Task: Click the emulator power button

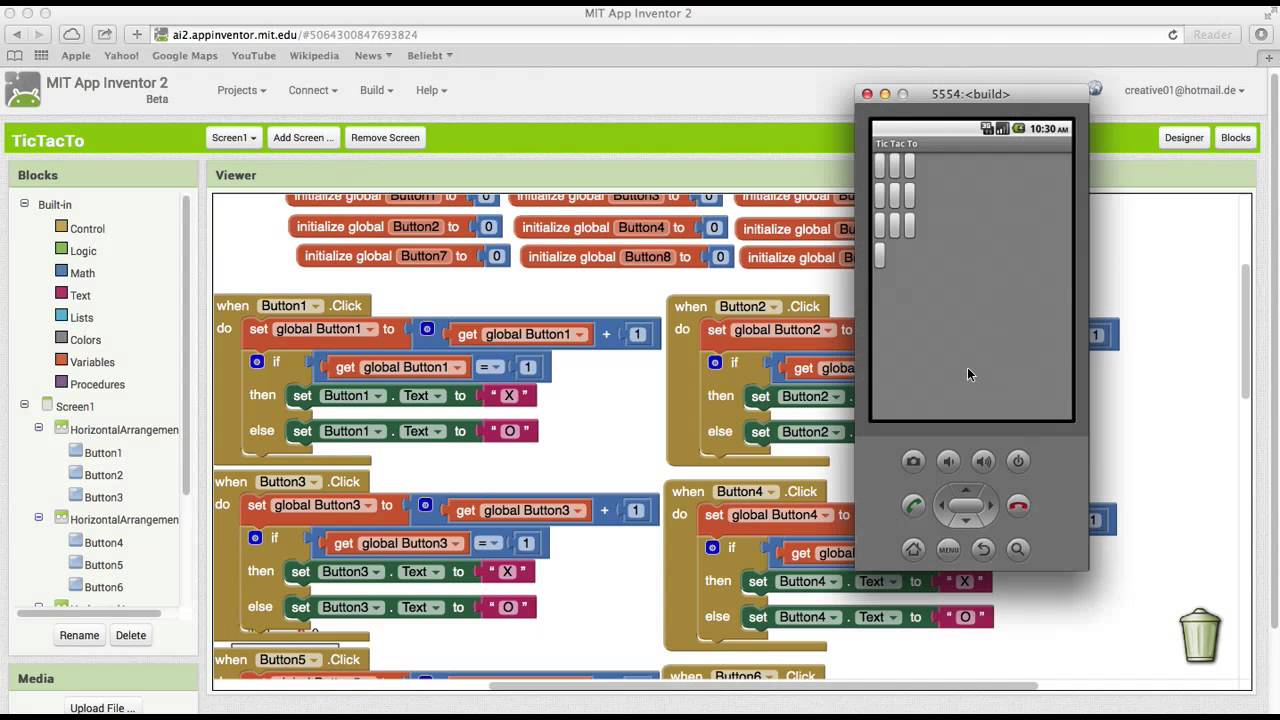Action: coord(1018,461)
